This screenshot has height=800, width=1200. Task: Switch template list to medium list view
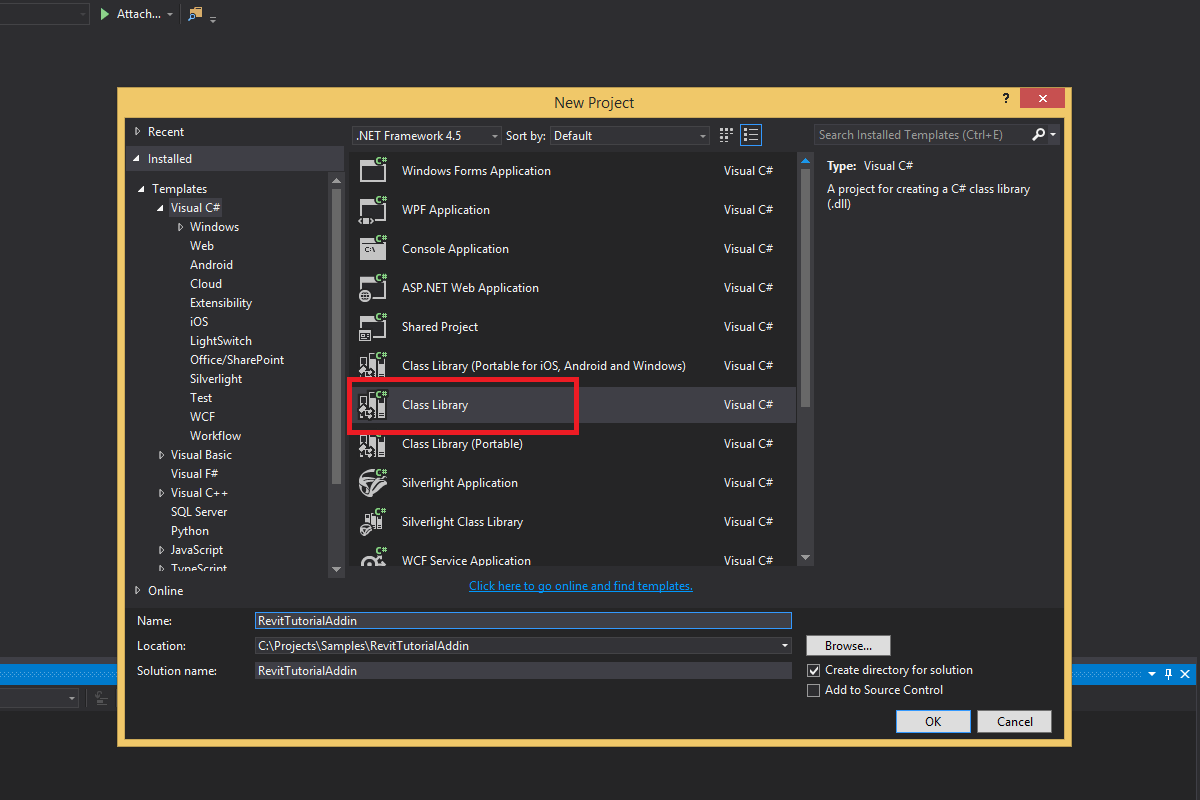coord(752,135)
